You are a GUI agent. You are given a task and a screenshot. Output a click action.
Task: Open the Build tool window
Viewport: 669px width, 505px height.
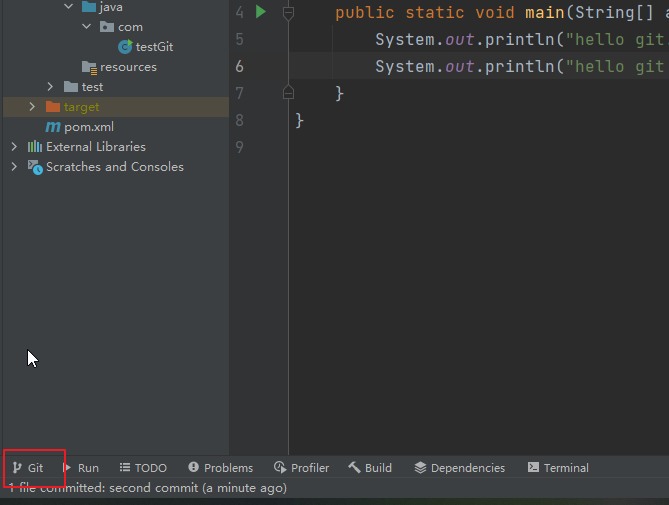pyautogui.click(x=370, y=468)
